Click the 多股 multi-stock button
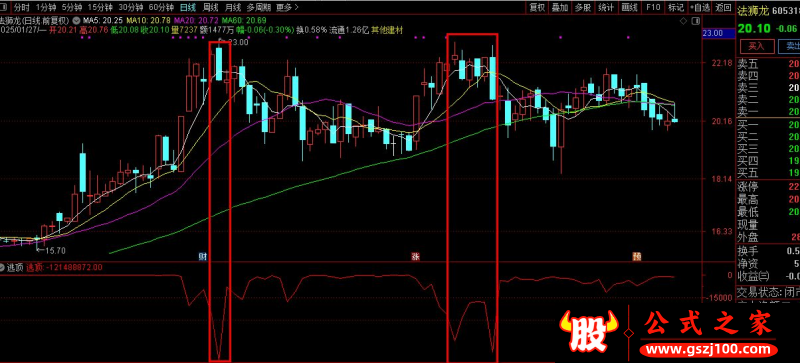The width and height of the screenshot is (800, 363). click(583, 7)
